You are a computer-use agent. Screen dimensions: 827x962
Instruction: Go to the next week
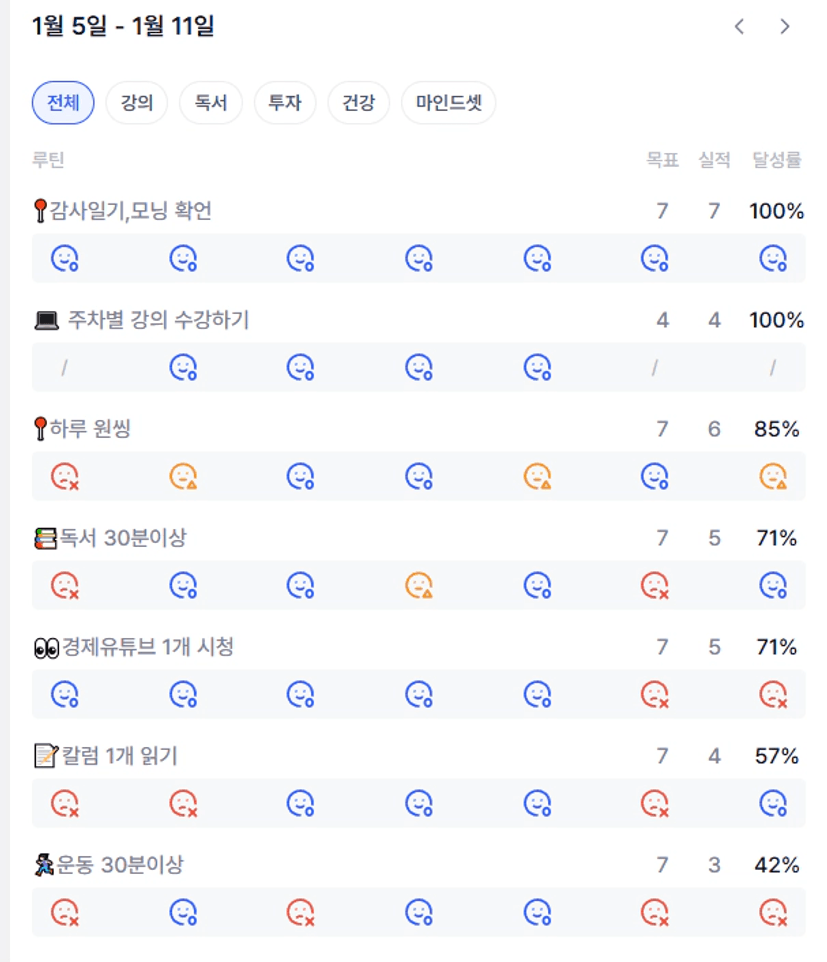tap(785, 27)
